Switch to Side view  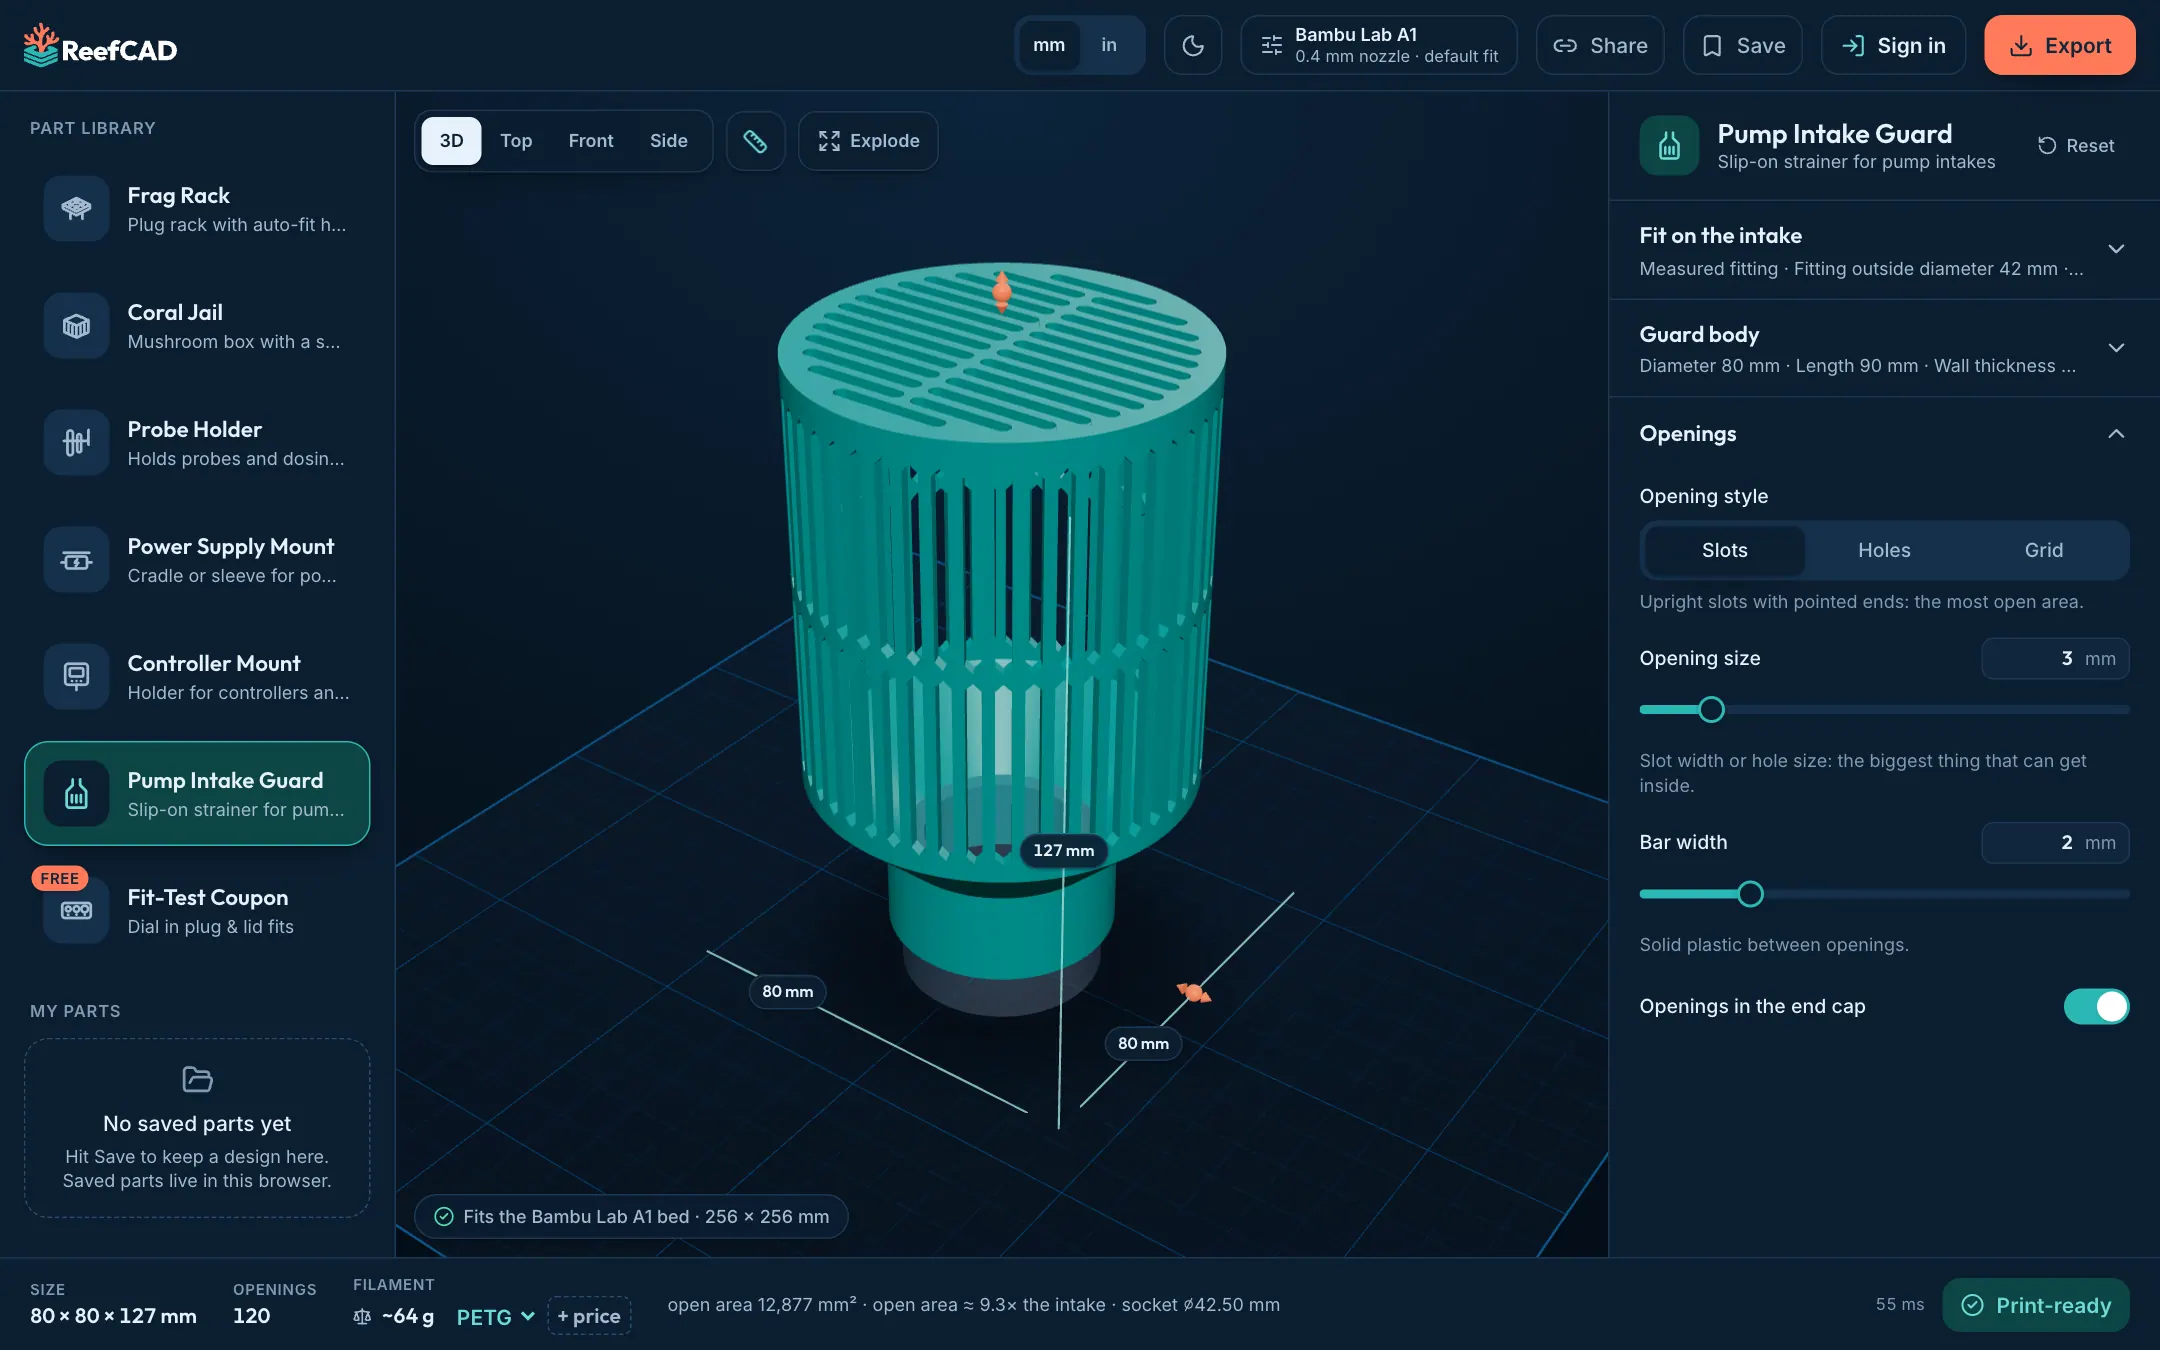tap(668, 141)
